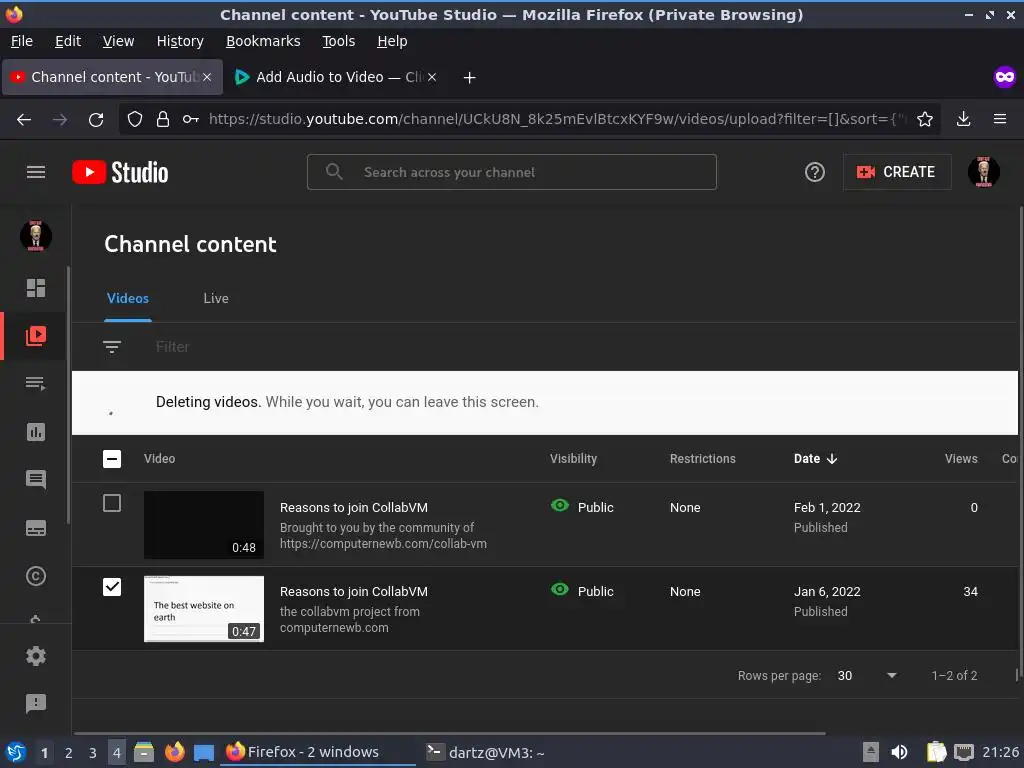
Task: Go back with the browser back arrow
Action: (24, 120)
